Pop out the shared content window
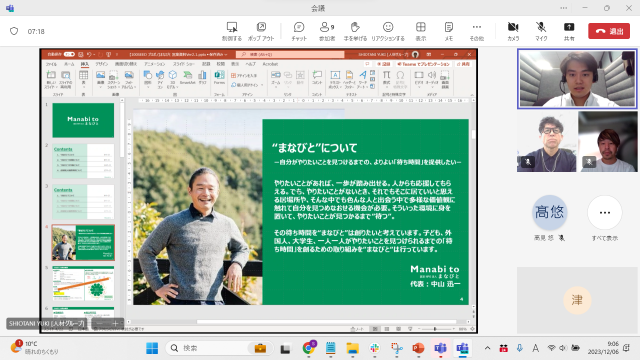This screenshot has height=360, width=640. (261, 31)
